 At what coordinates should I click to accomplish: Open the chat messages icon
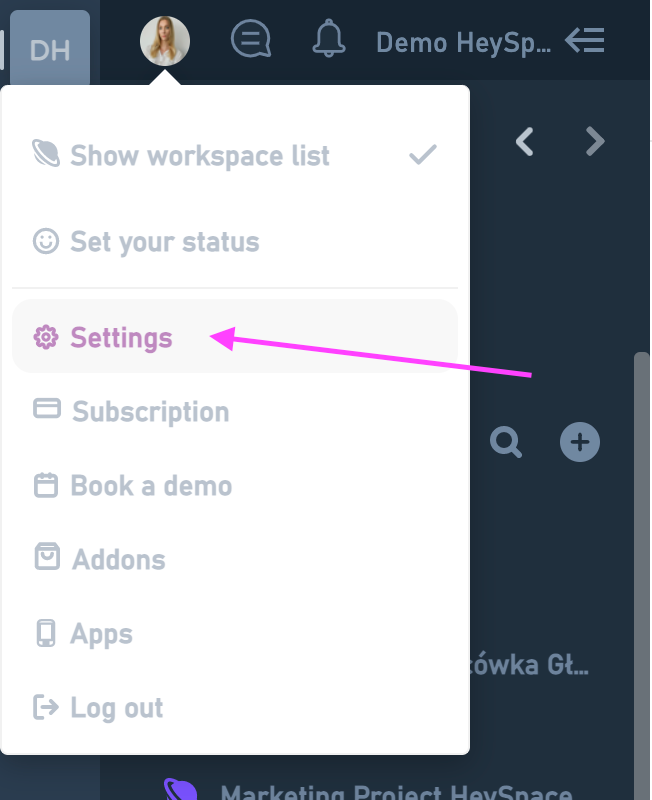pyautogui.click(x=251, y=41)
